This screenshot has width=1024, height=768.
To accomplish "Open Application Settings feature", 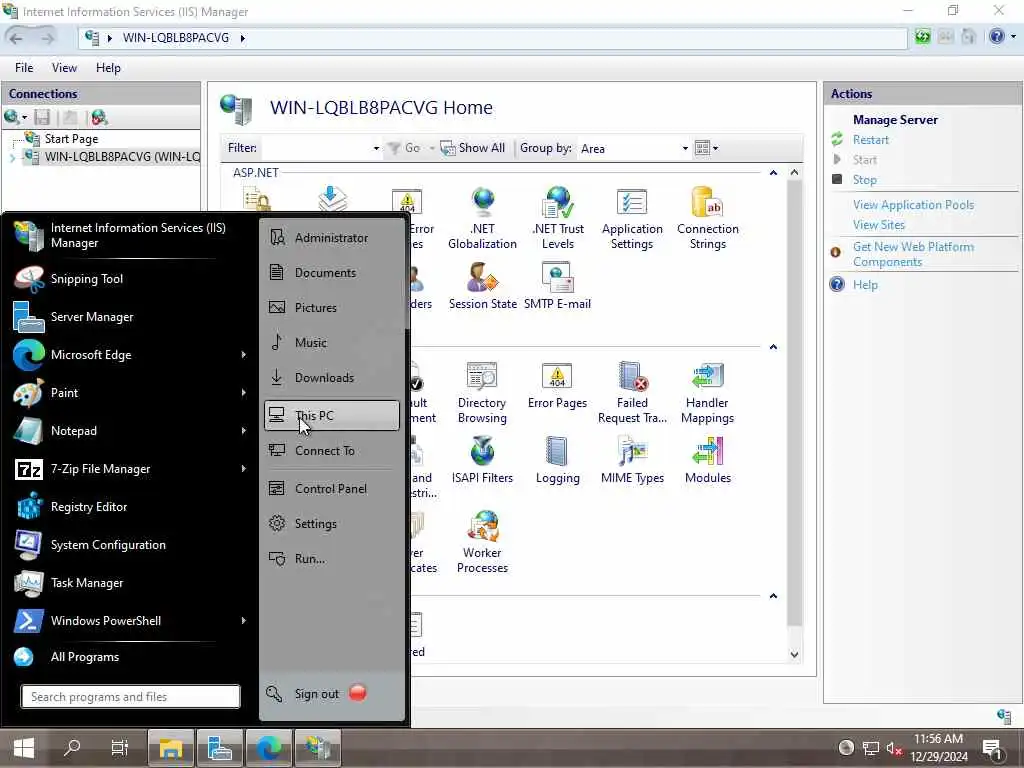I will [x=632, y=218].
